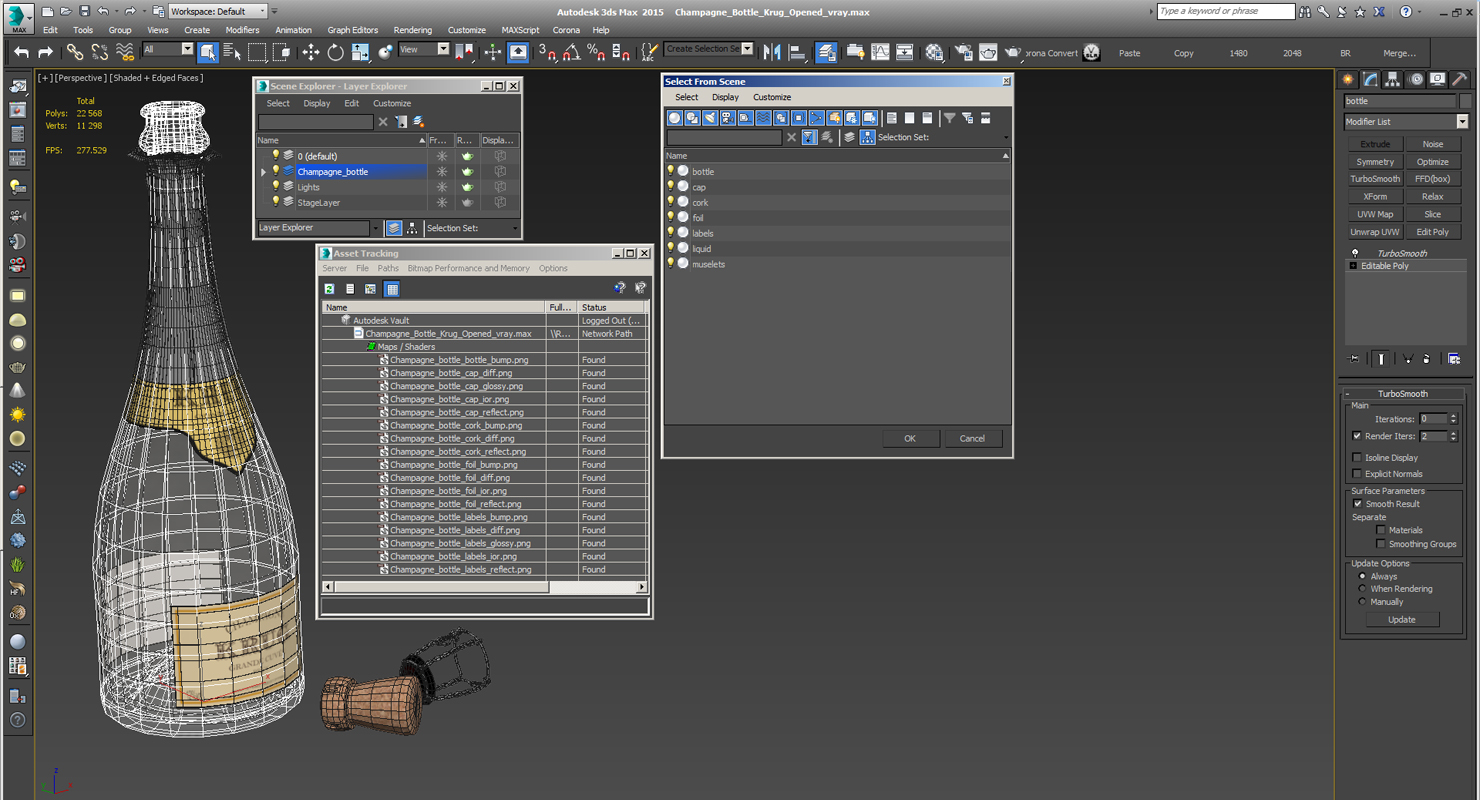Click the Select and Link chain icon

pyautogui.click(x=75, y=52)
